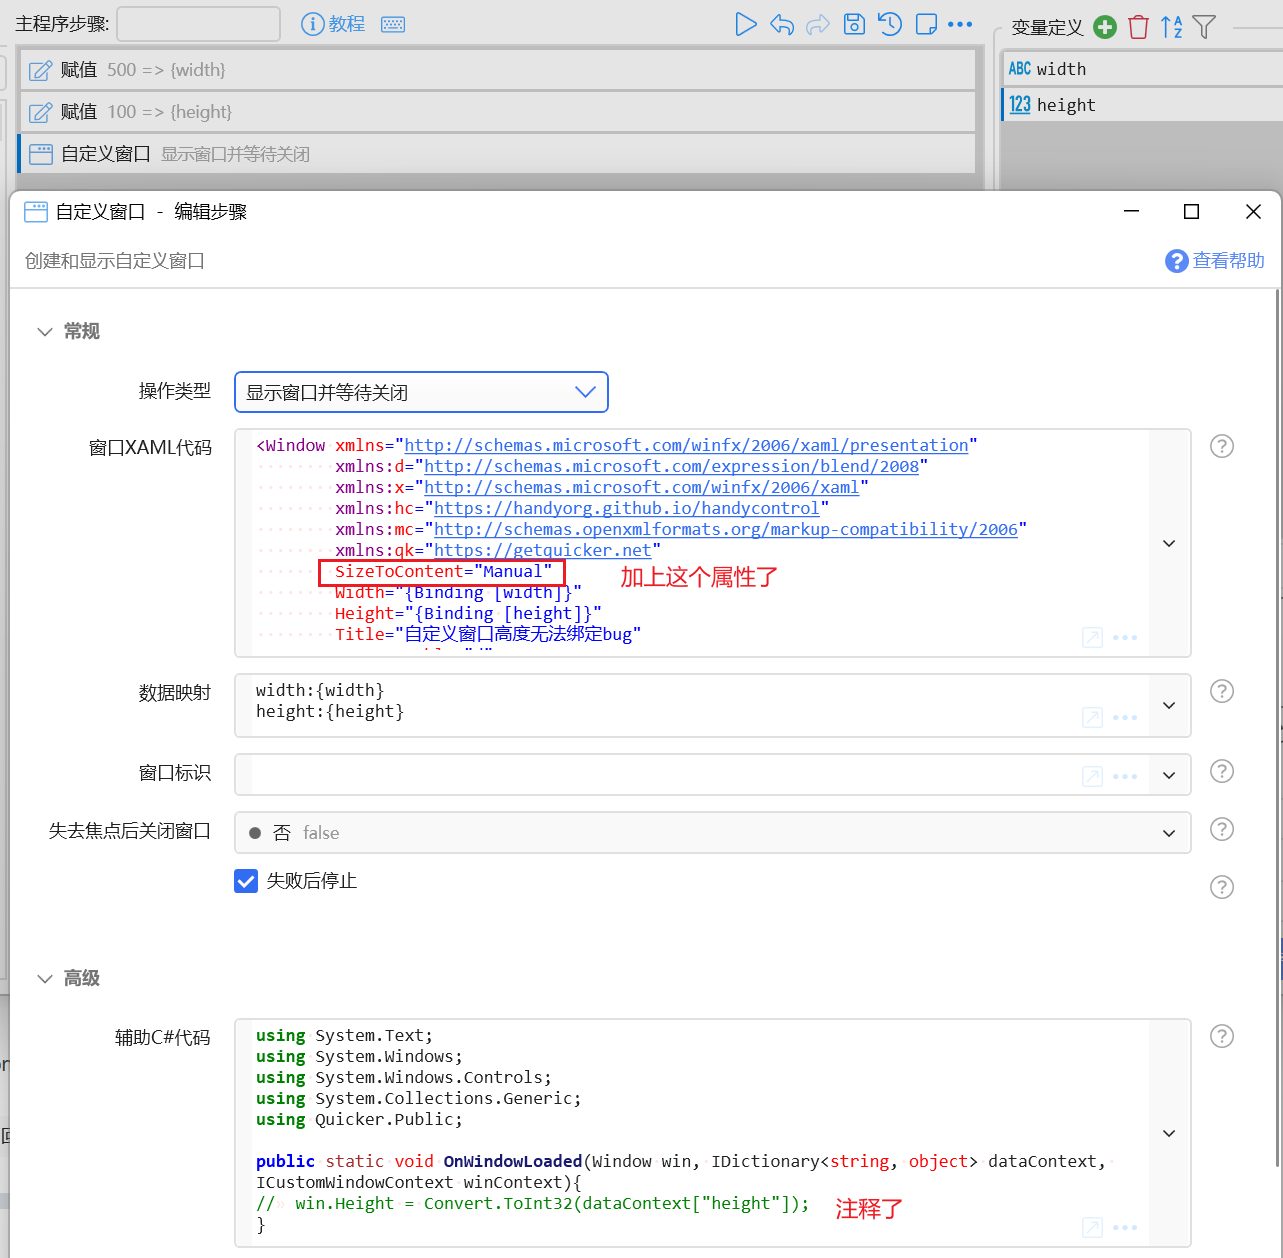
Task: Show help for 失败后停止
Action: 1222,887
